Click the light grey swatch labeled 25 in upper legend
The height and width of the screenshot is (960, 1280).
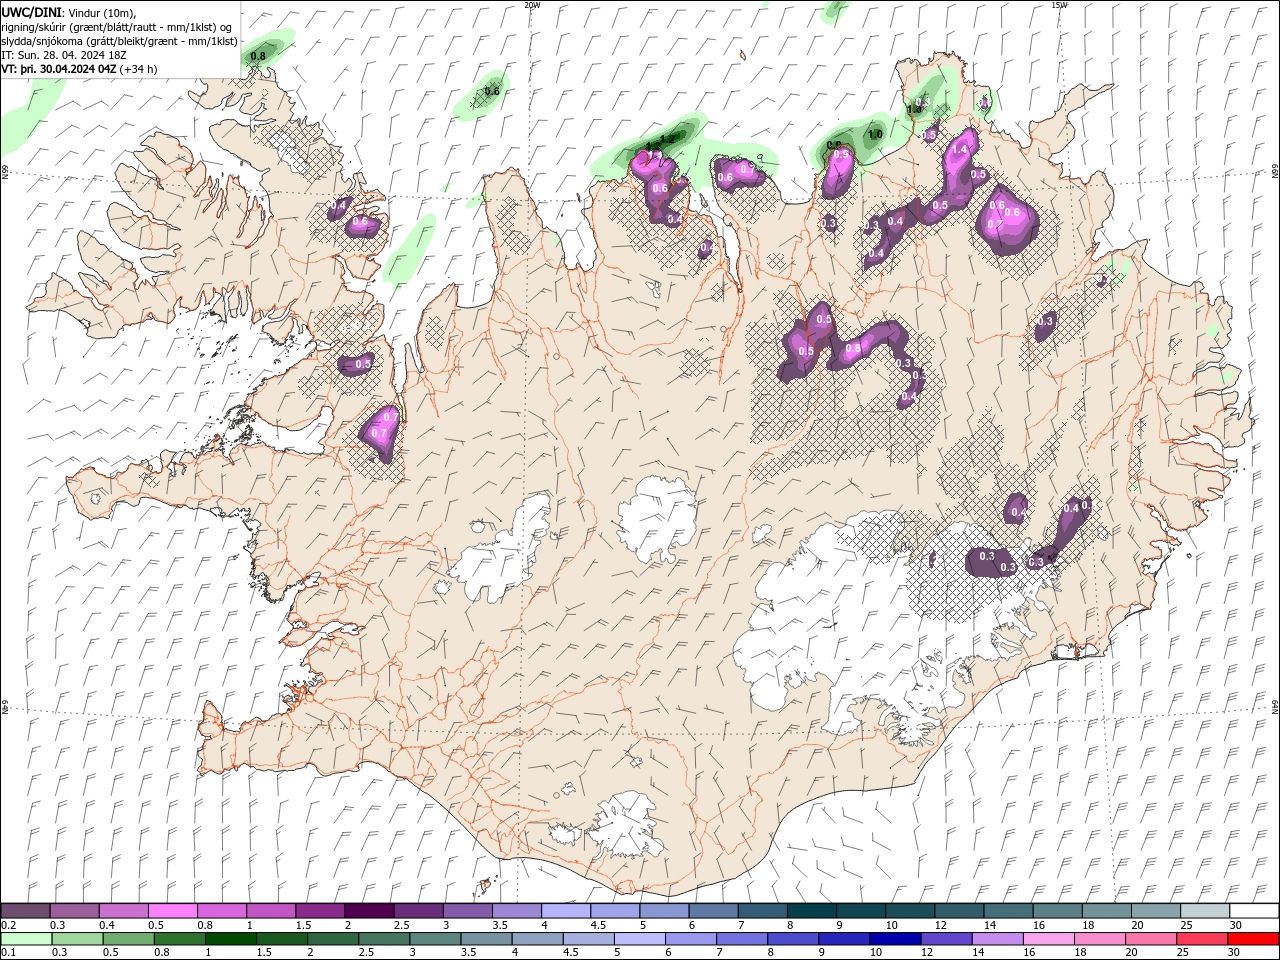click(x=1204, y=911)
